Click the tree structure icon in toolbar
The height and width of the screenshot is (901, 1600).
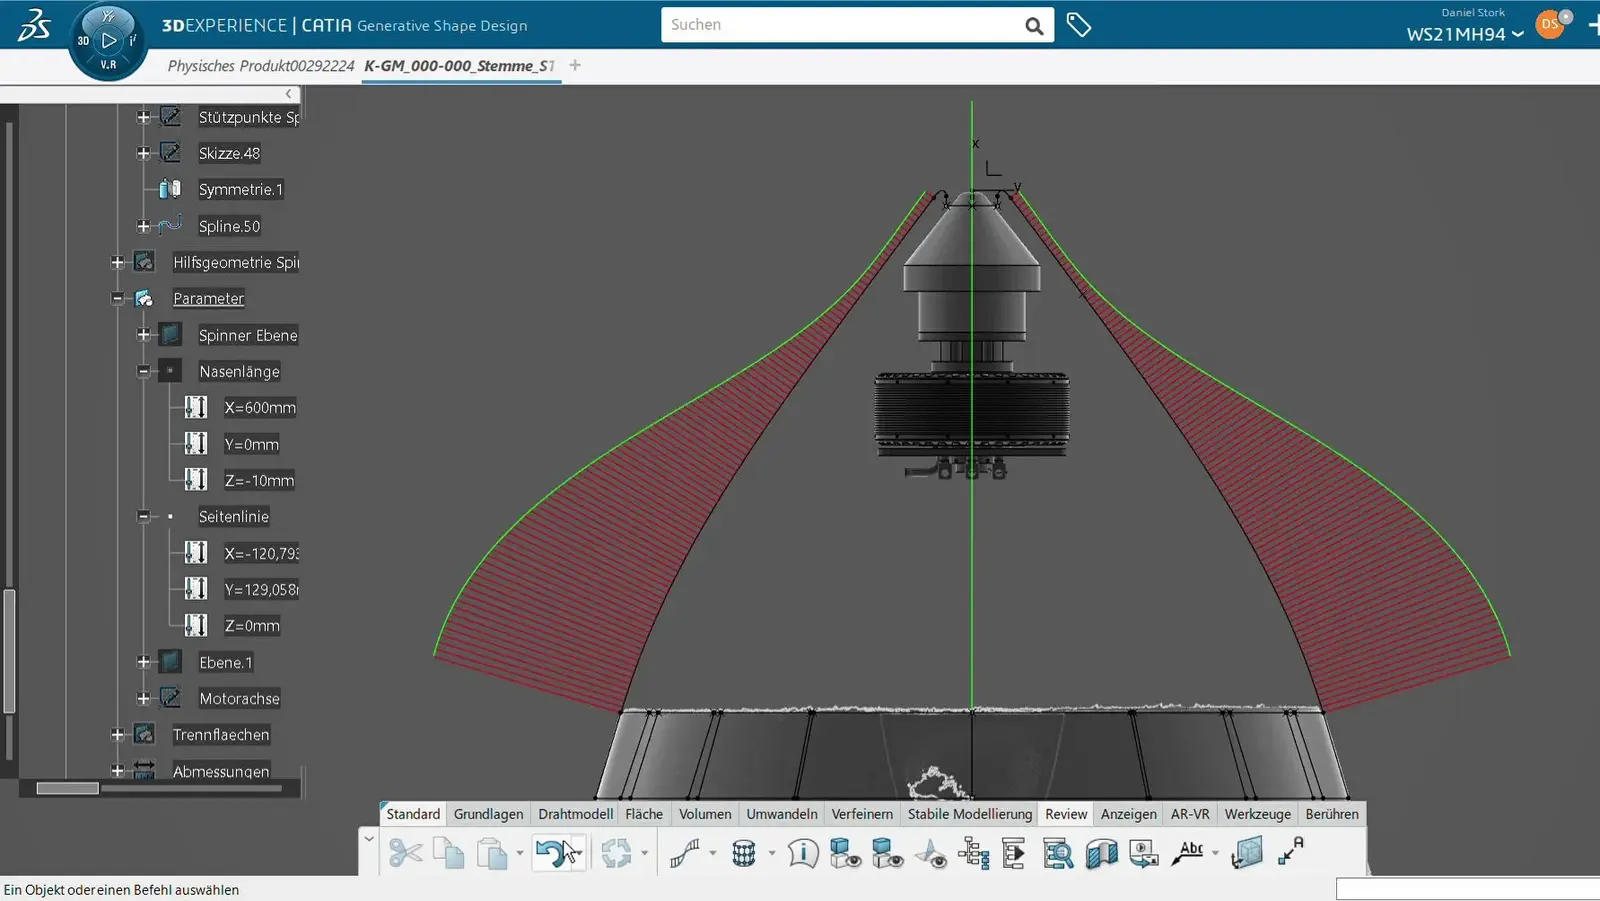coord(973,853)
